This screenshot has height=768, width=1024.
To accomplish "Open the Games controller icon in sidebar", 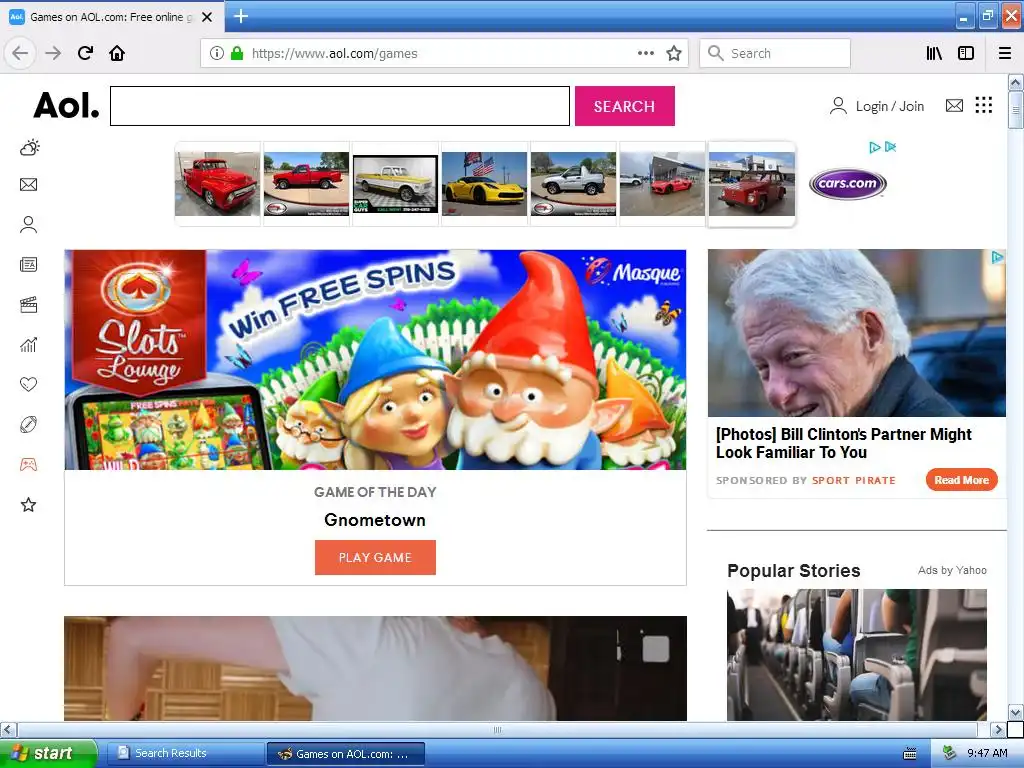I will [28, 465].
